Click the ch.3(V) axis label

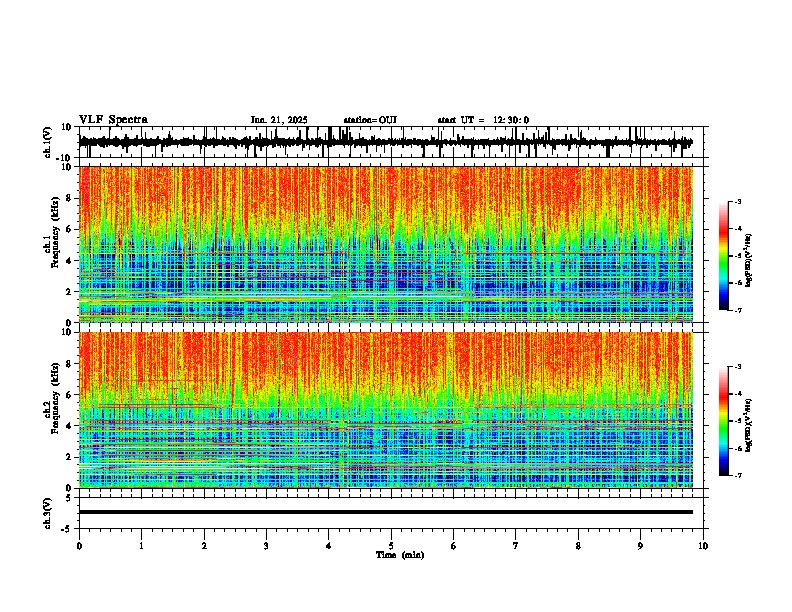(48, 513)
